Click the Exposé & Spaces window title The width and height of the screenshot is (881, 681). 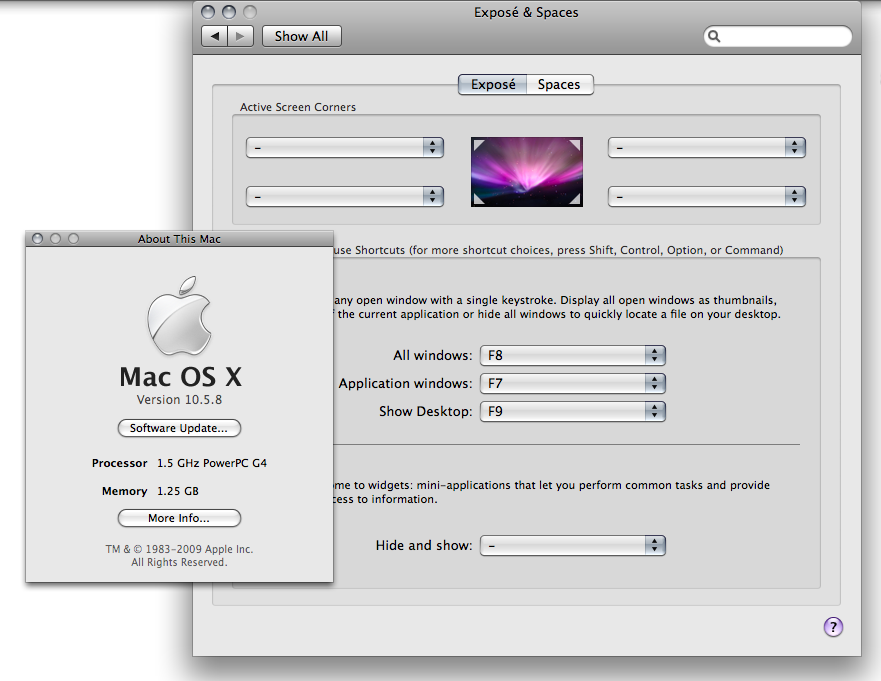pyautogui.click(x=526, y=12)
